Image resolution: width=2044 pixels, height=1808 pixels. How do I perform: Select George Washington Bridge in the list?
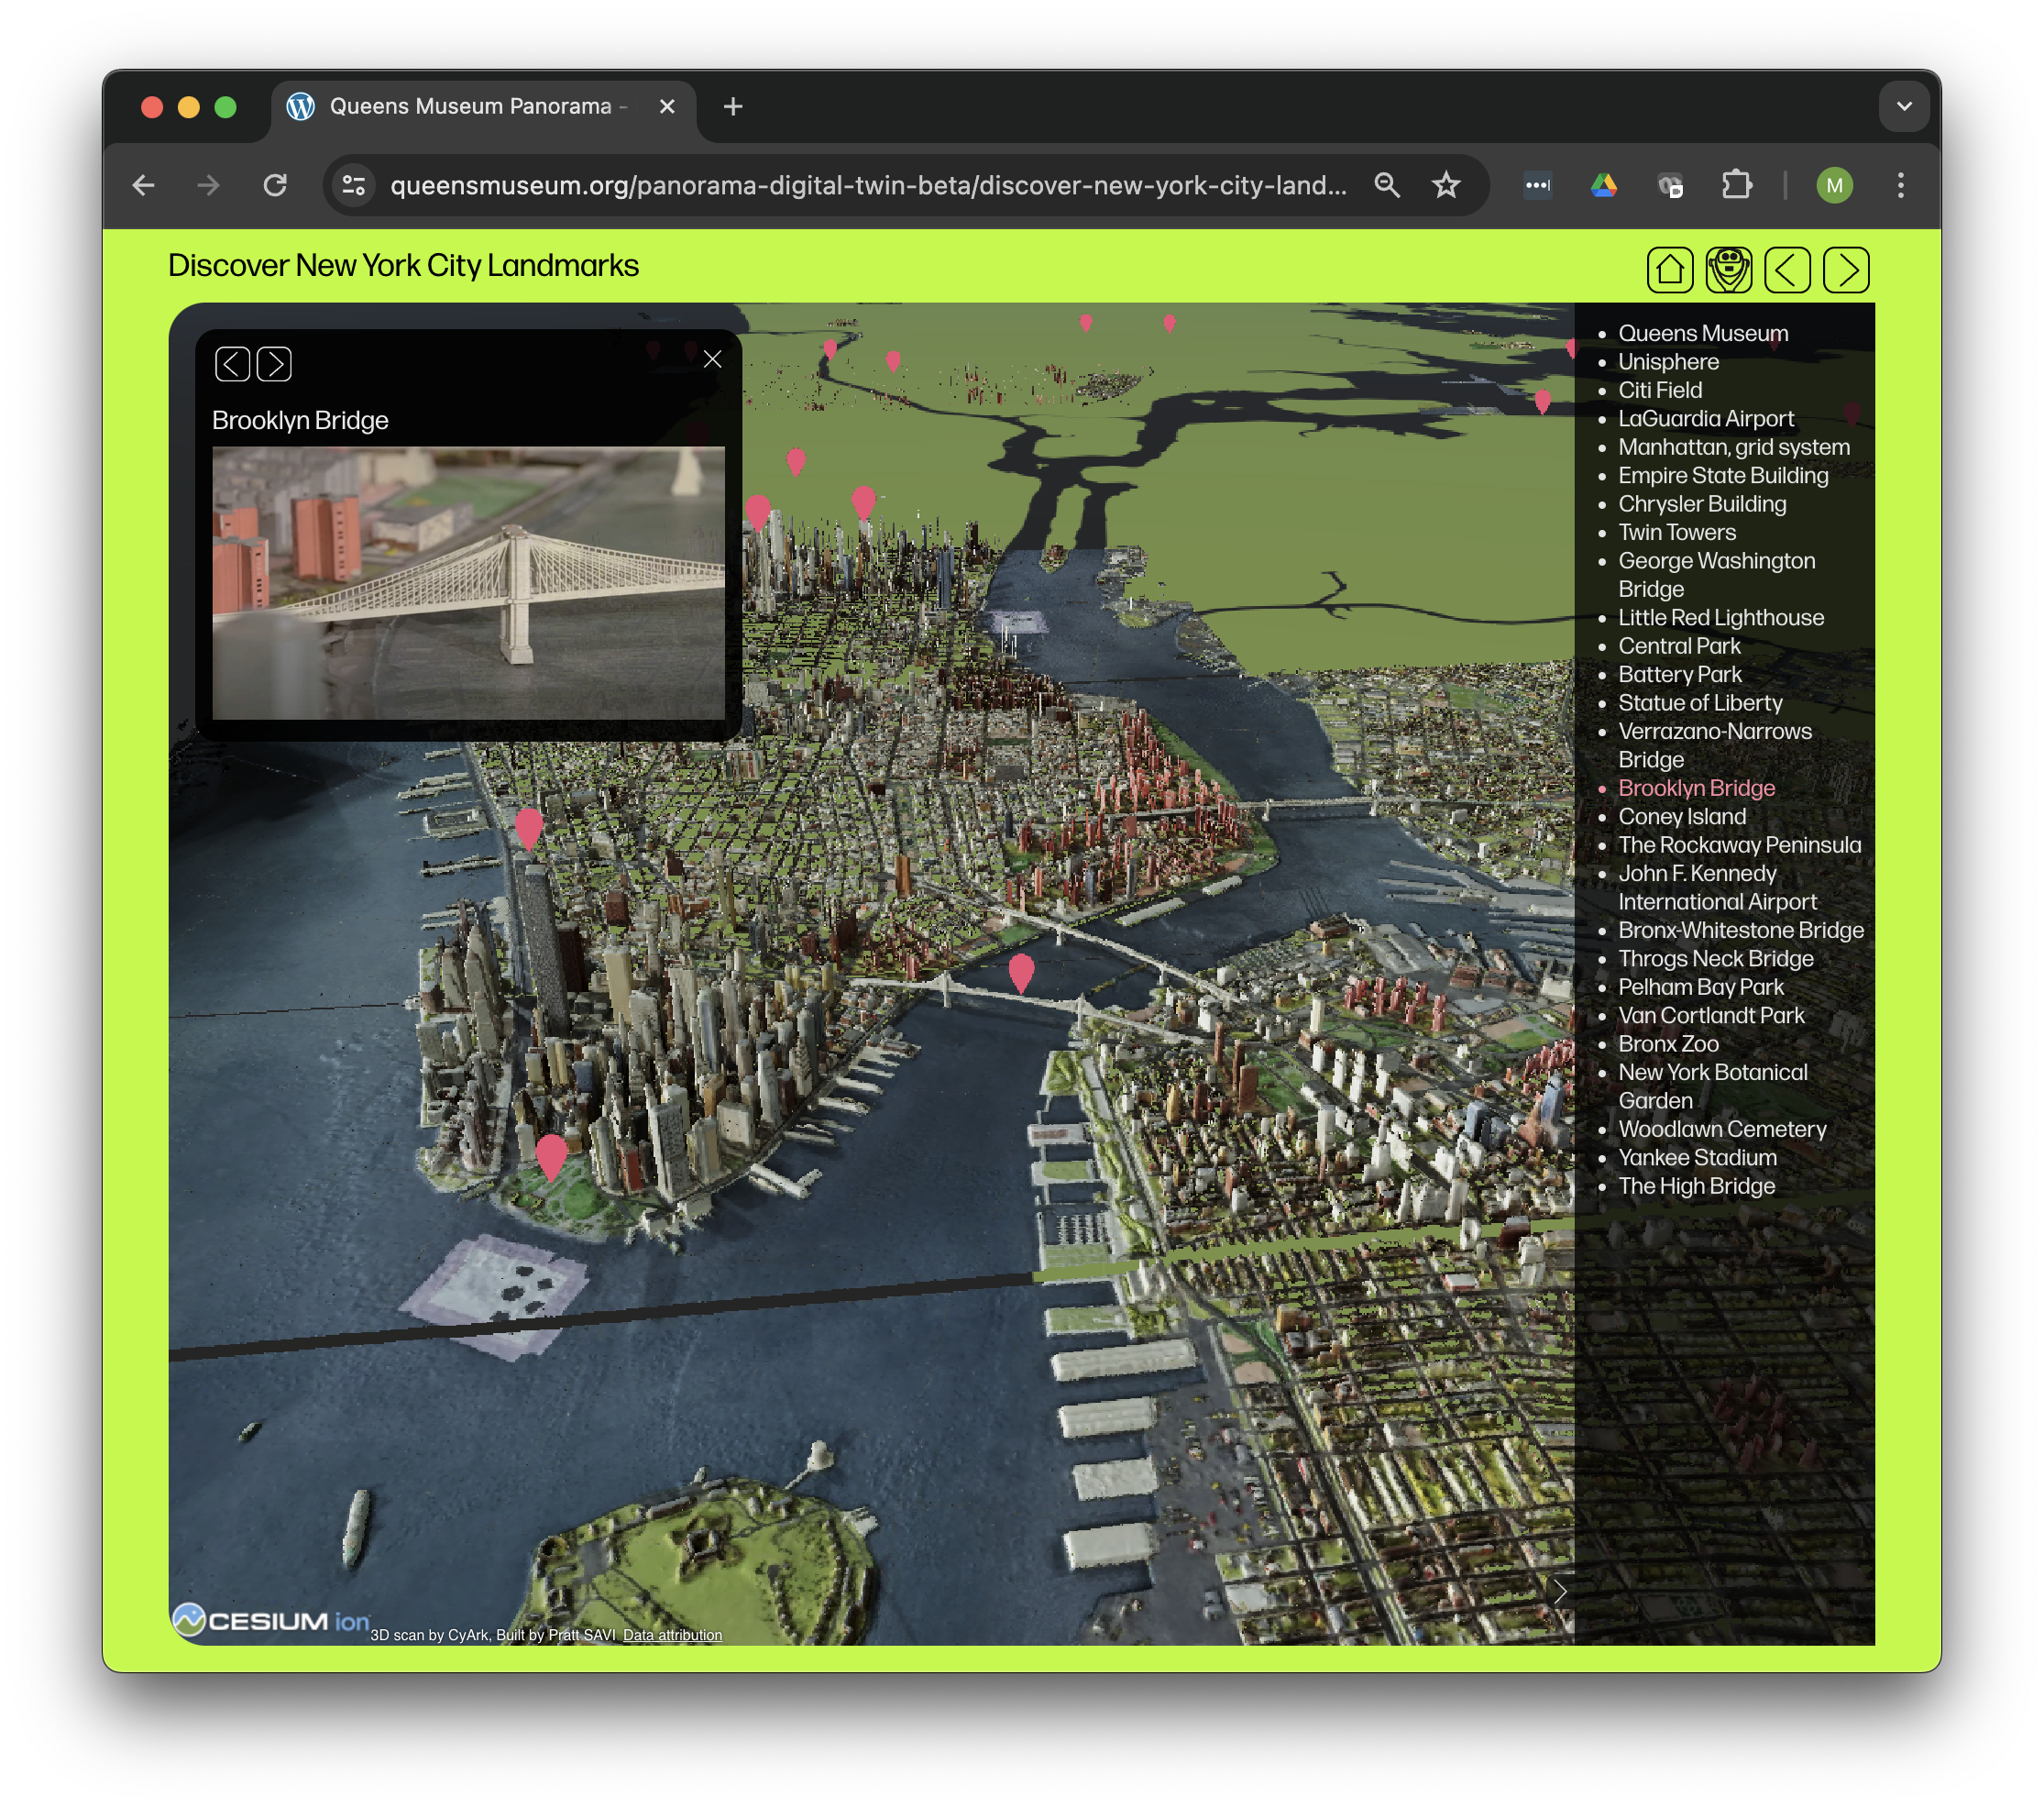[x=1717, y=575]
